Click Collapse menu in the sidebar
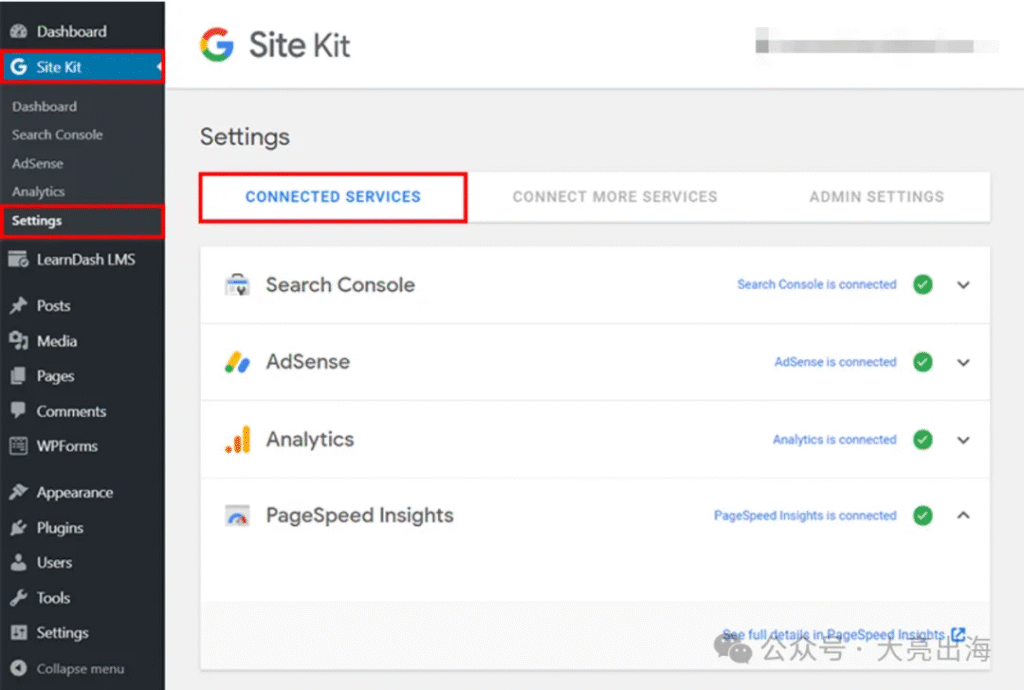This screenshot has height=690, width=1024. pyautogui.click(x=80, y=669)
